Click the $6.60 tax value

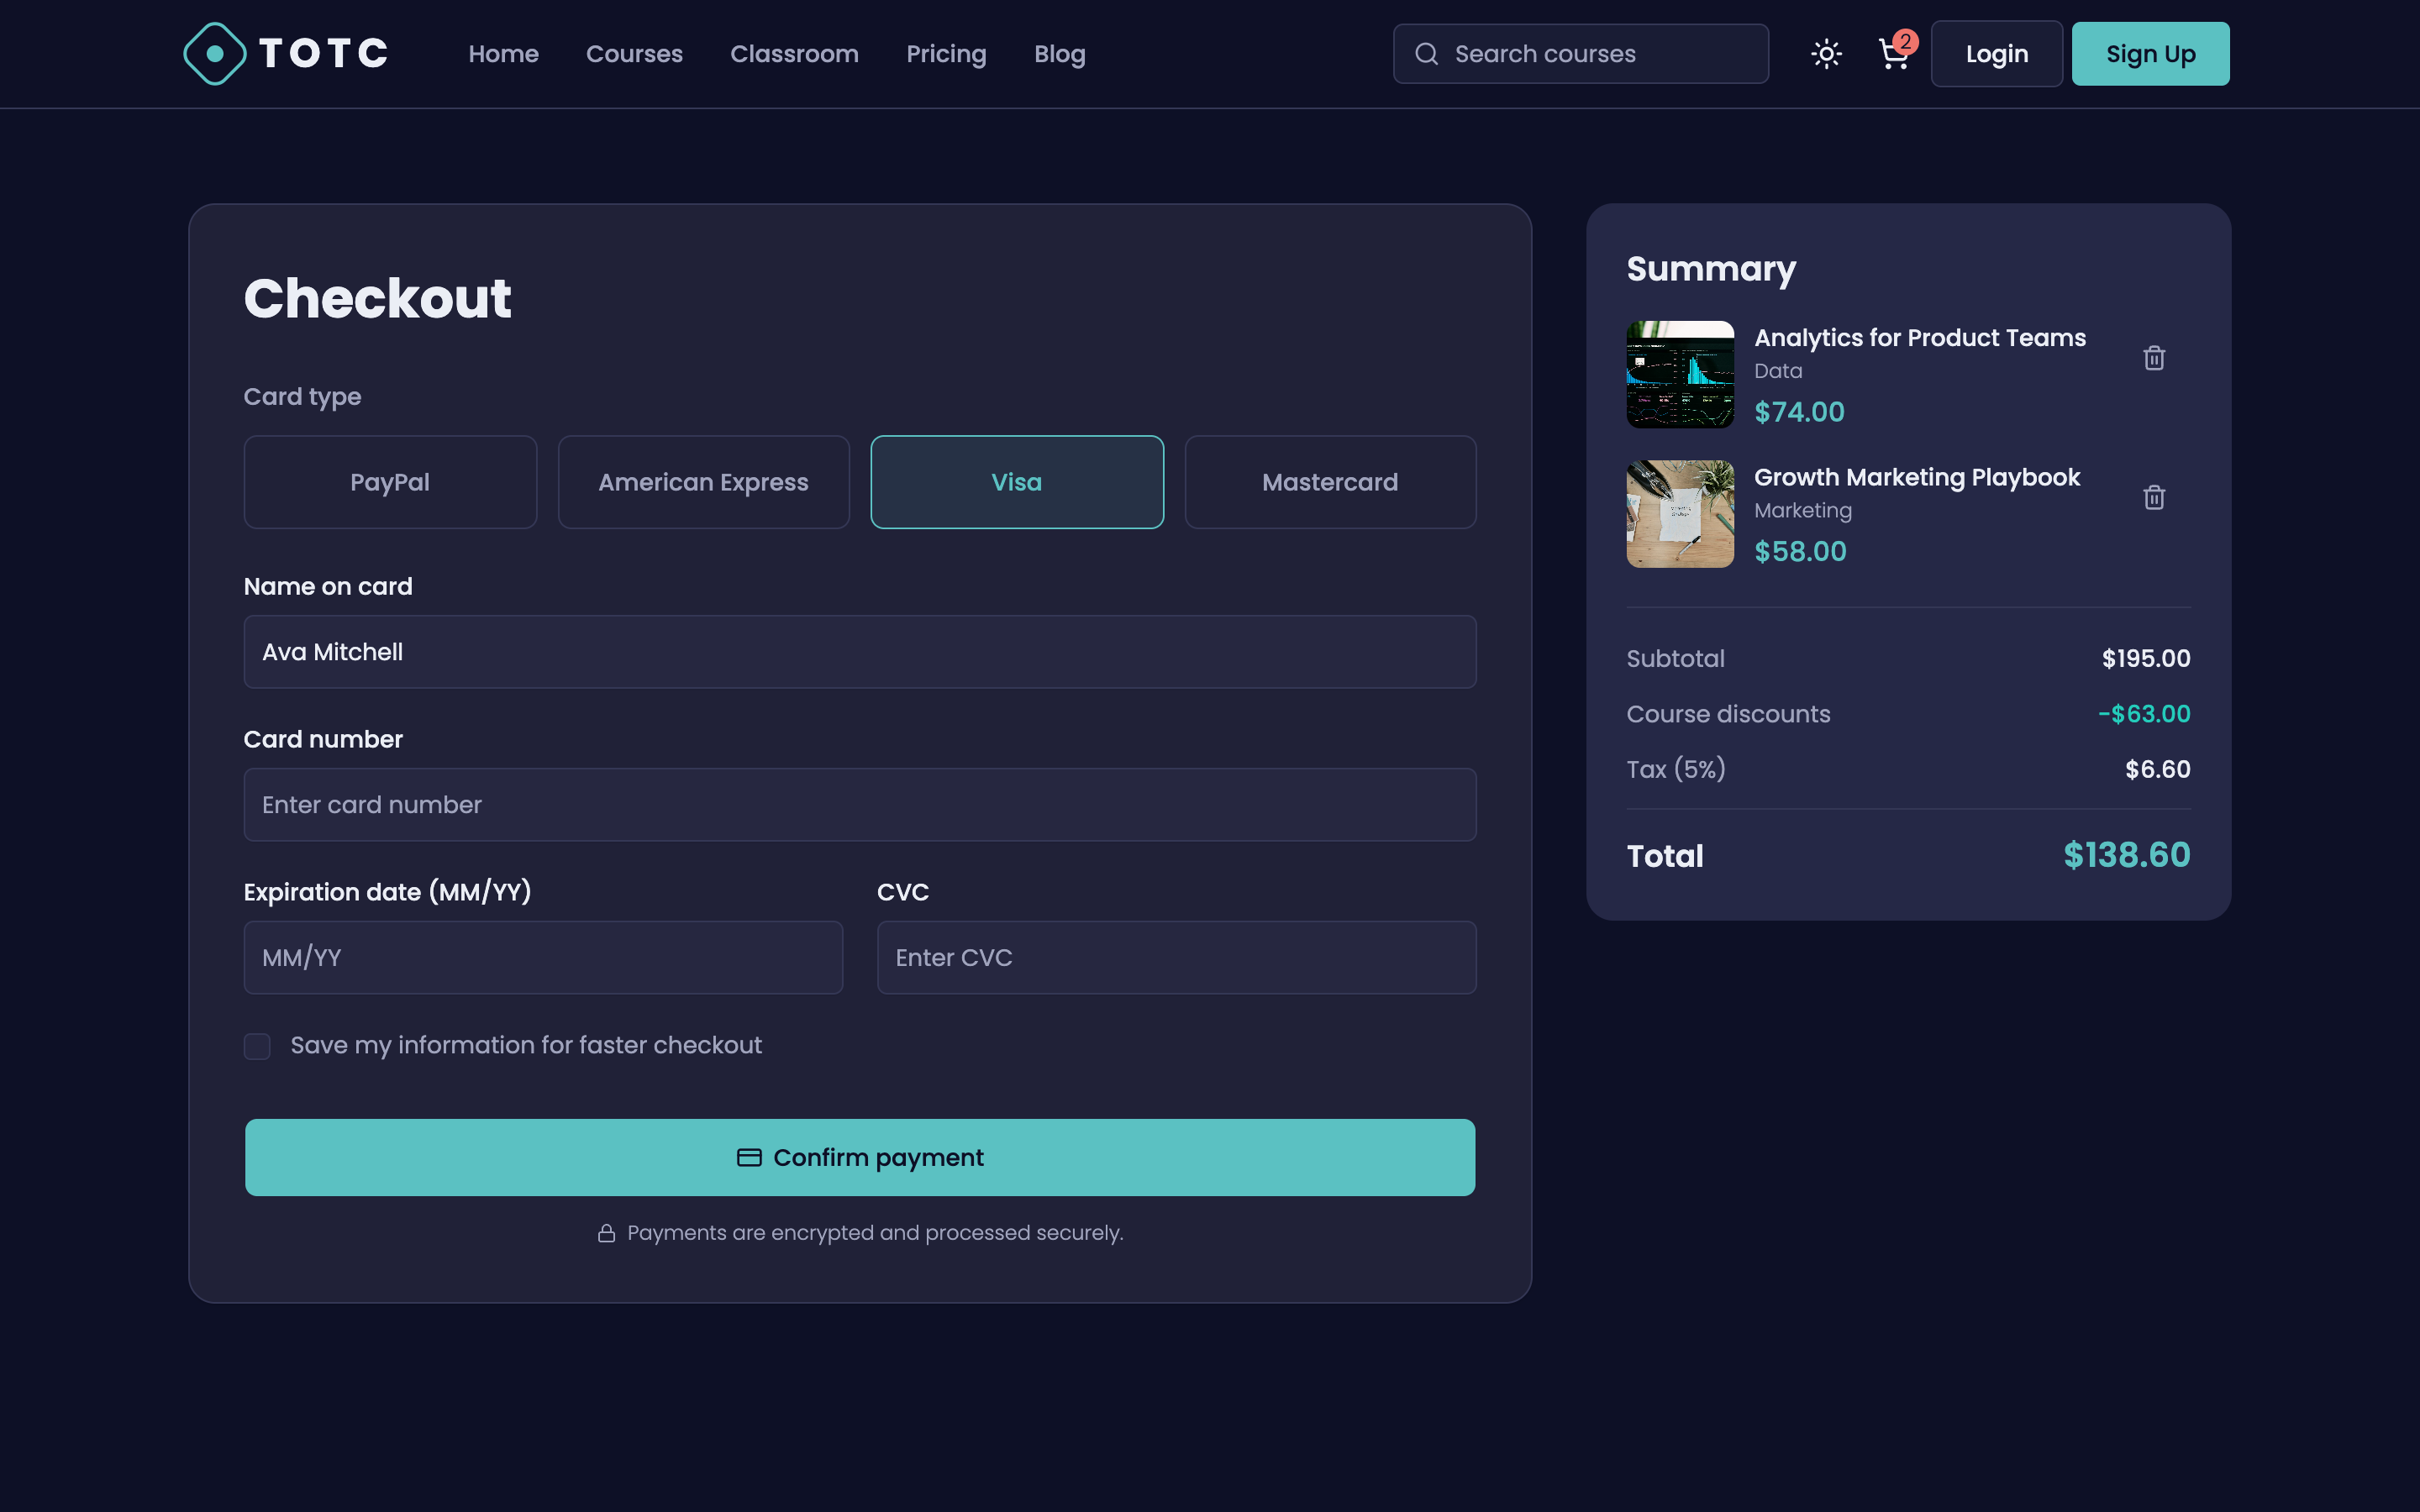[x=2158, y=769]
